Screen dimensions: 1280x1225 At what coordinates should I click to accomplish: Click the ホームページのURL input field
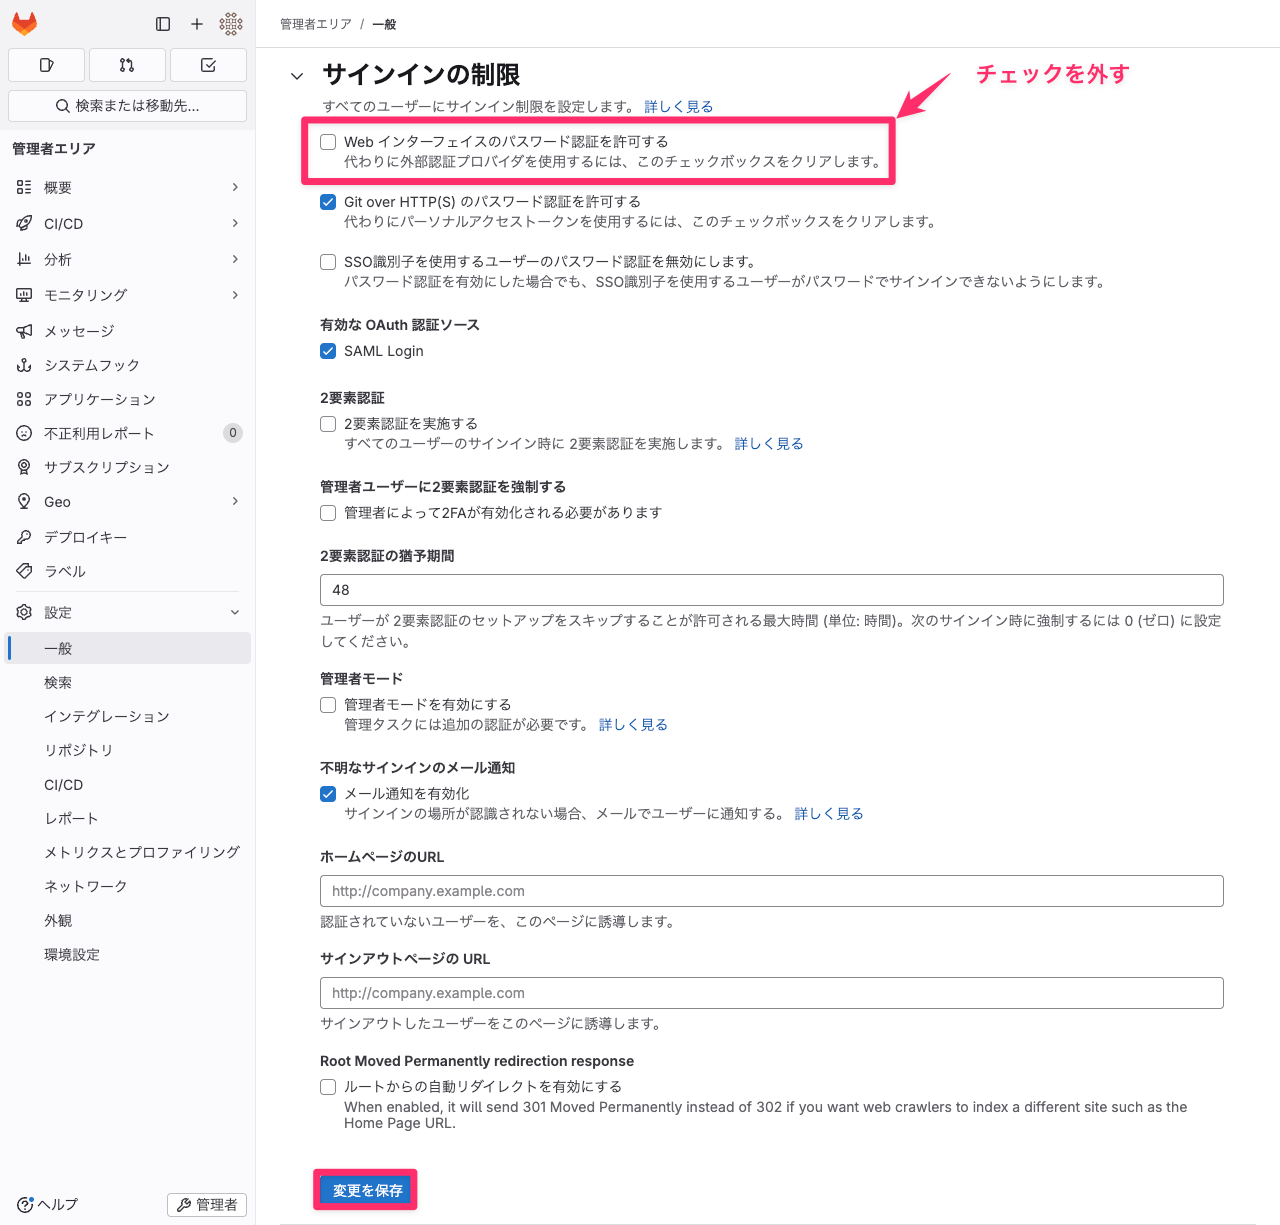point(772,891)
